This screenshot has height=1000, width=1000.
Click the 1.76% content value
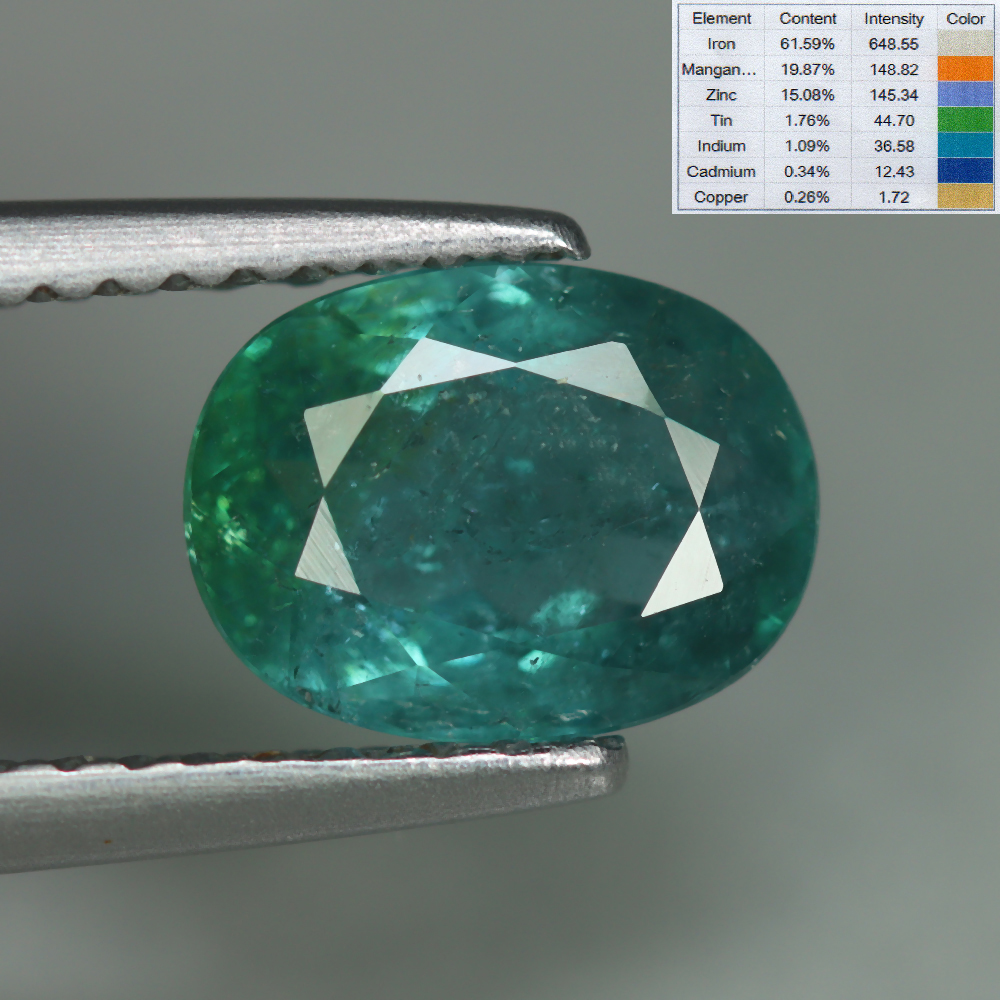pos(807,121)
